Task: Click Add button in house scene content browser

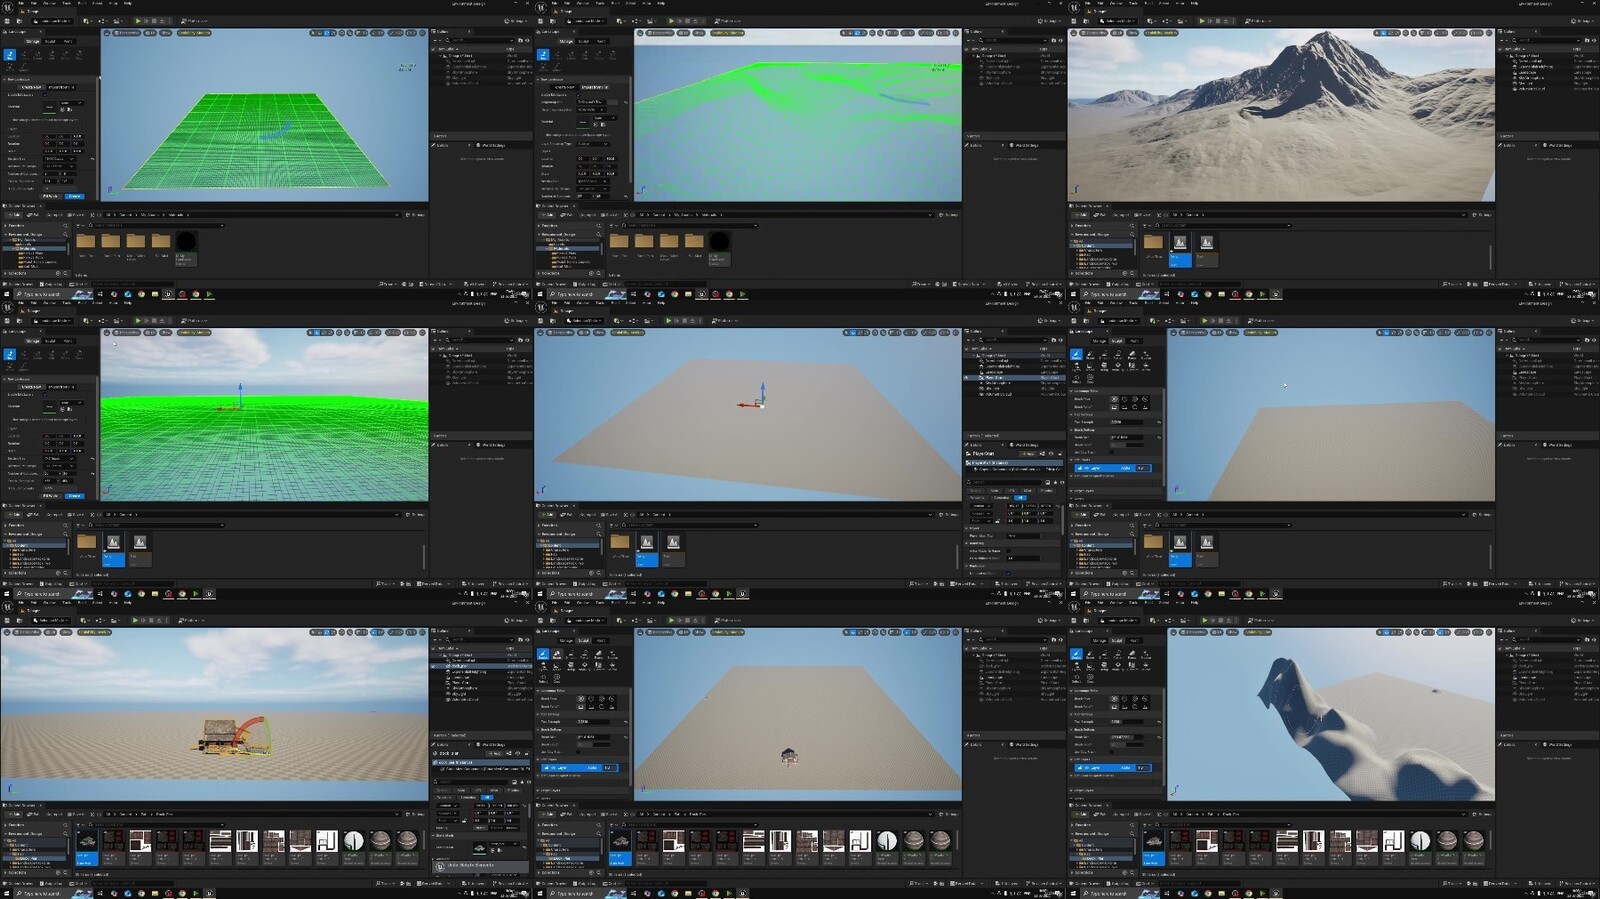Action: [x=16, y=814]
